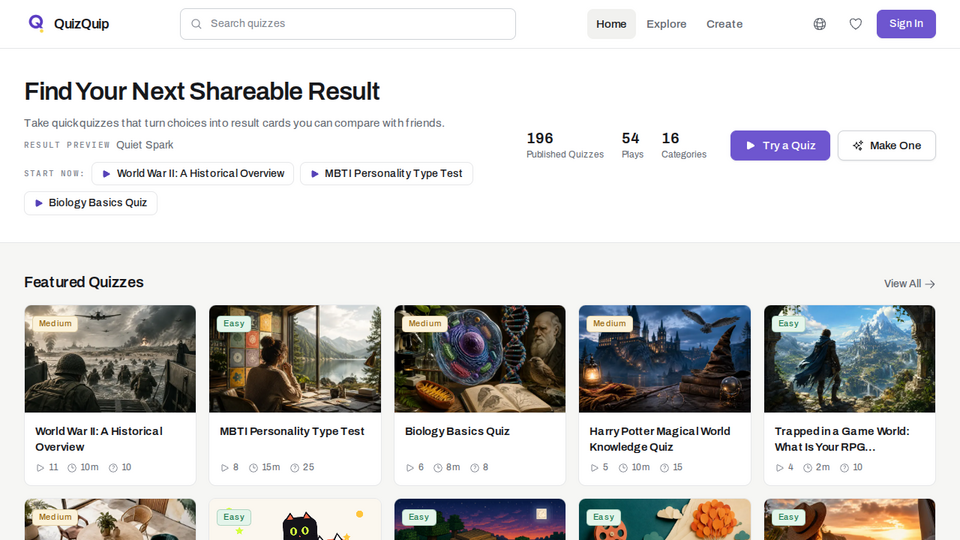The image size is (960, 540).
Task: Click Trapped in a Game World title
Action: click(842, 439)
